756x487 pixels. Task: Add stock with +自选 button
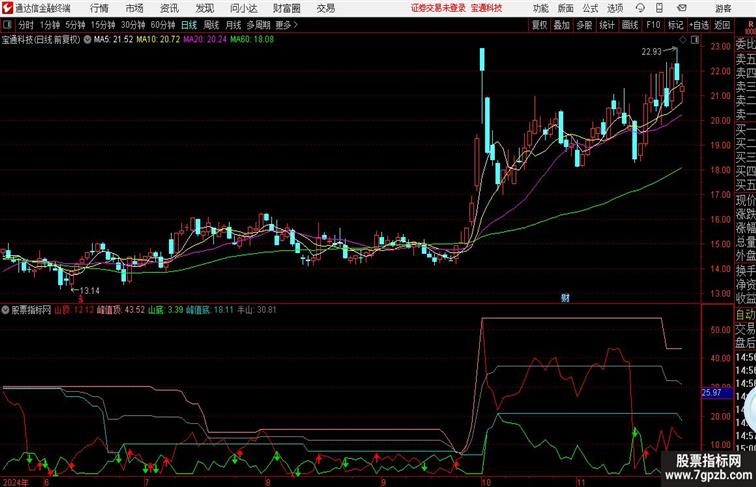point(699,25)
